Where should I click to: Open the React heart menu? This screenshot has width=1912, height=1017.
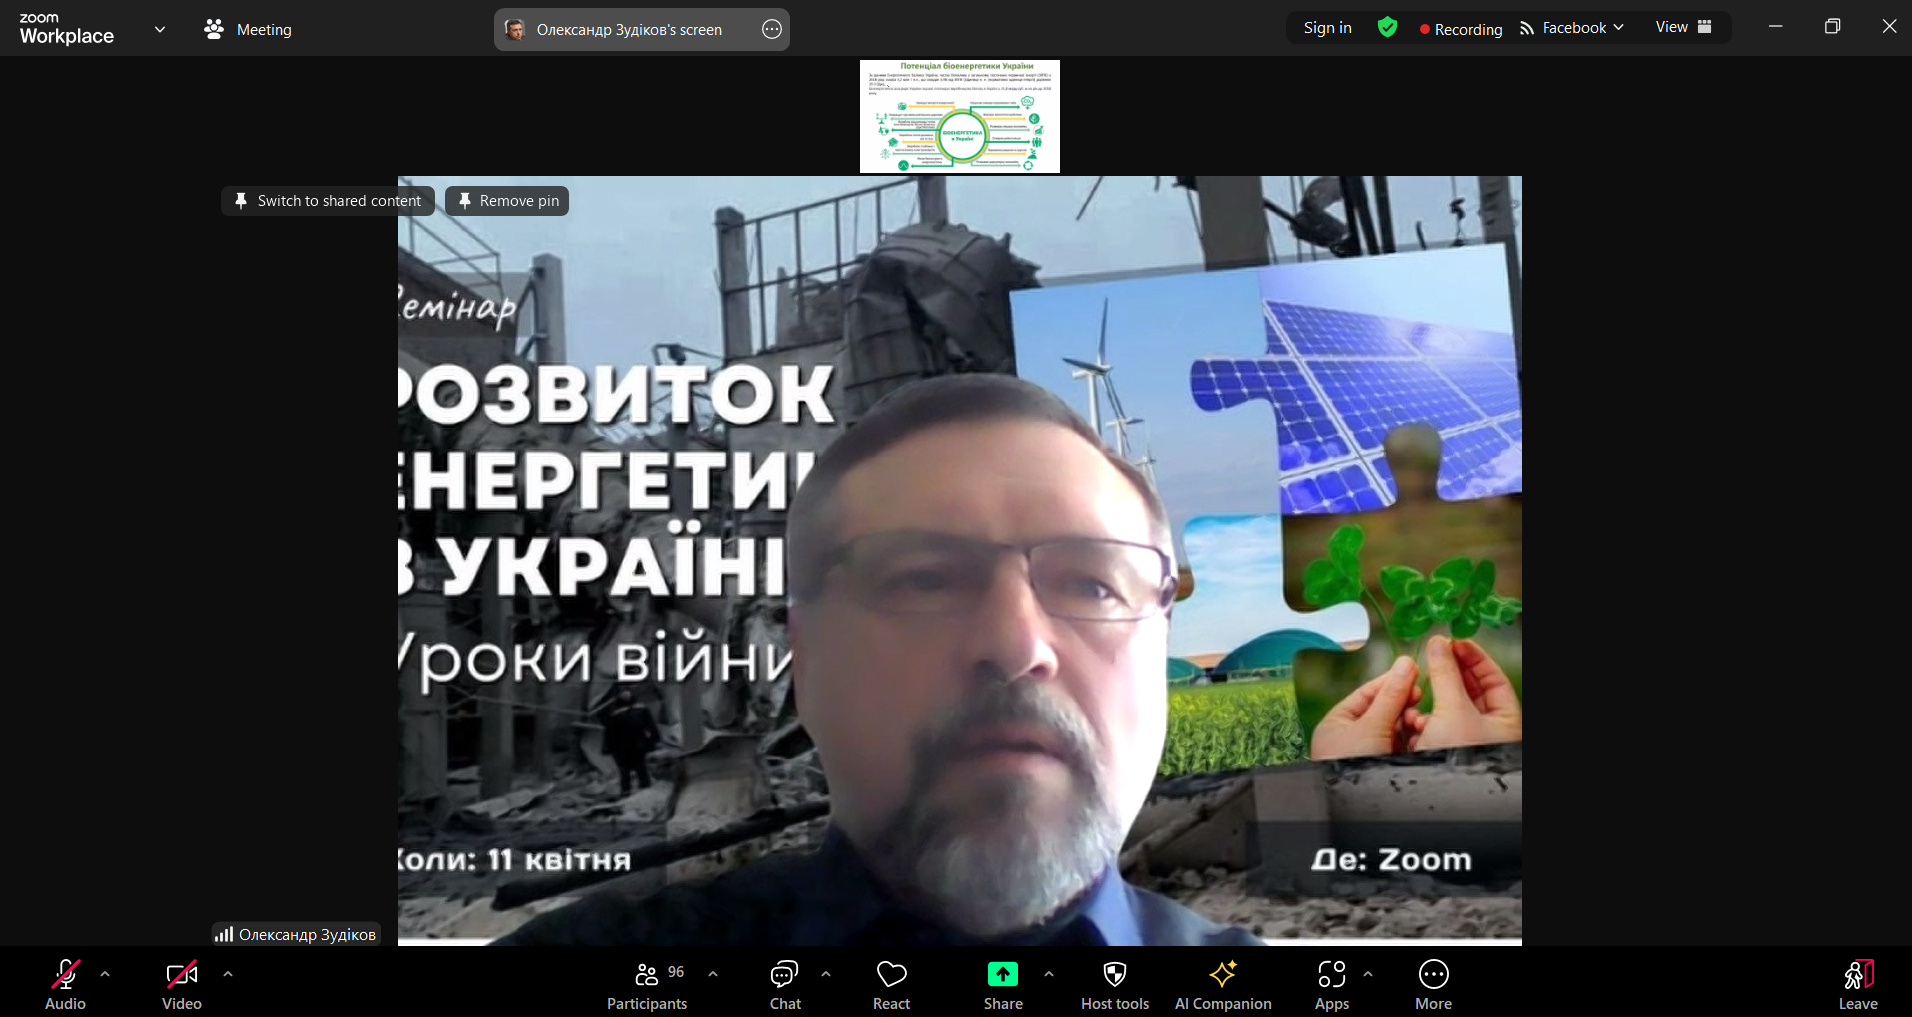[891, 986]
